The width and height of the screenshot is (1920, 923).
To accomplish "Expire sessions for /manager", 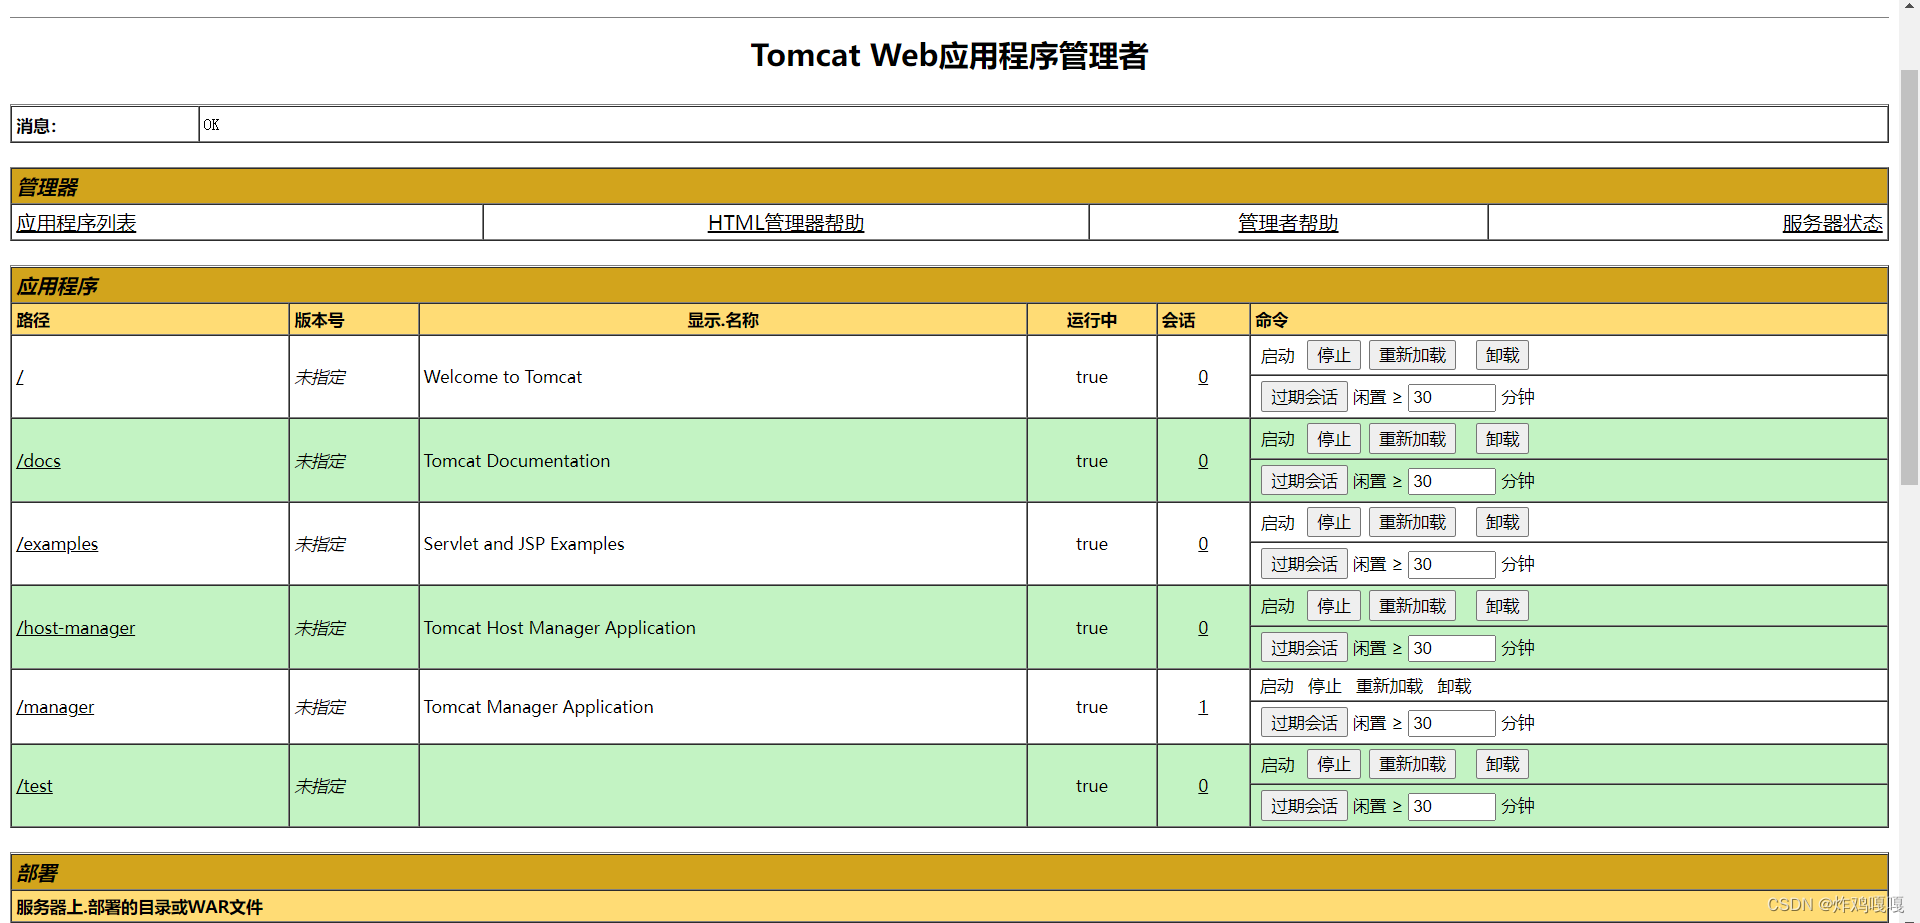I will pos(1304,723).
